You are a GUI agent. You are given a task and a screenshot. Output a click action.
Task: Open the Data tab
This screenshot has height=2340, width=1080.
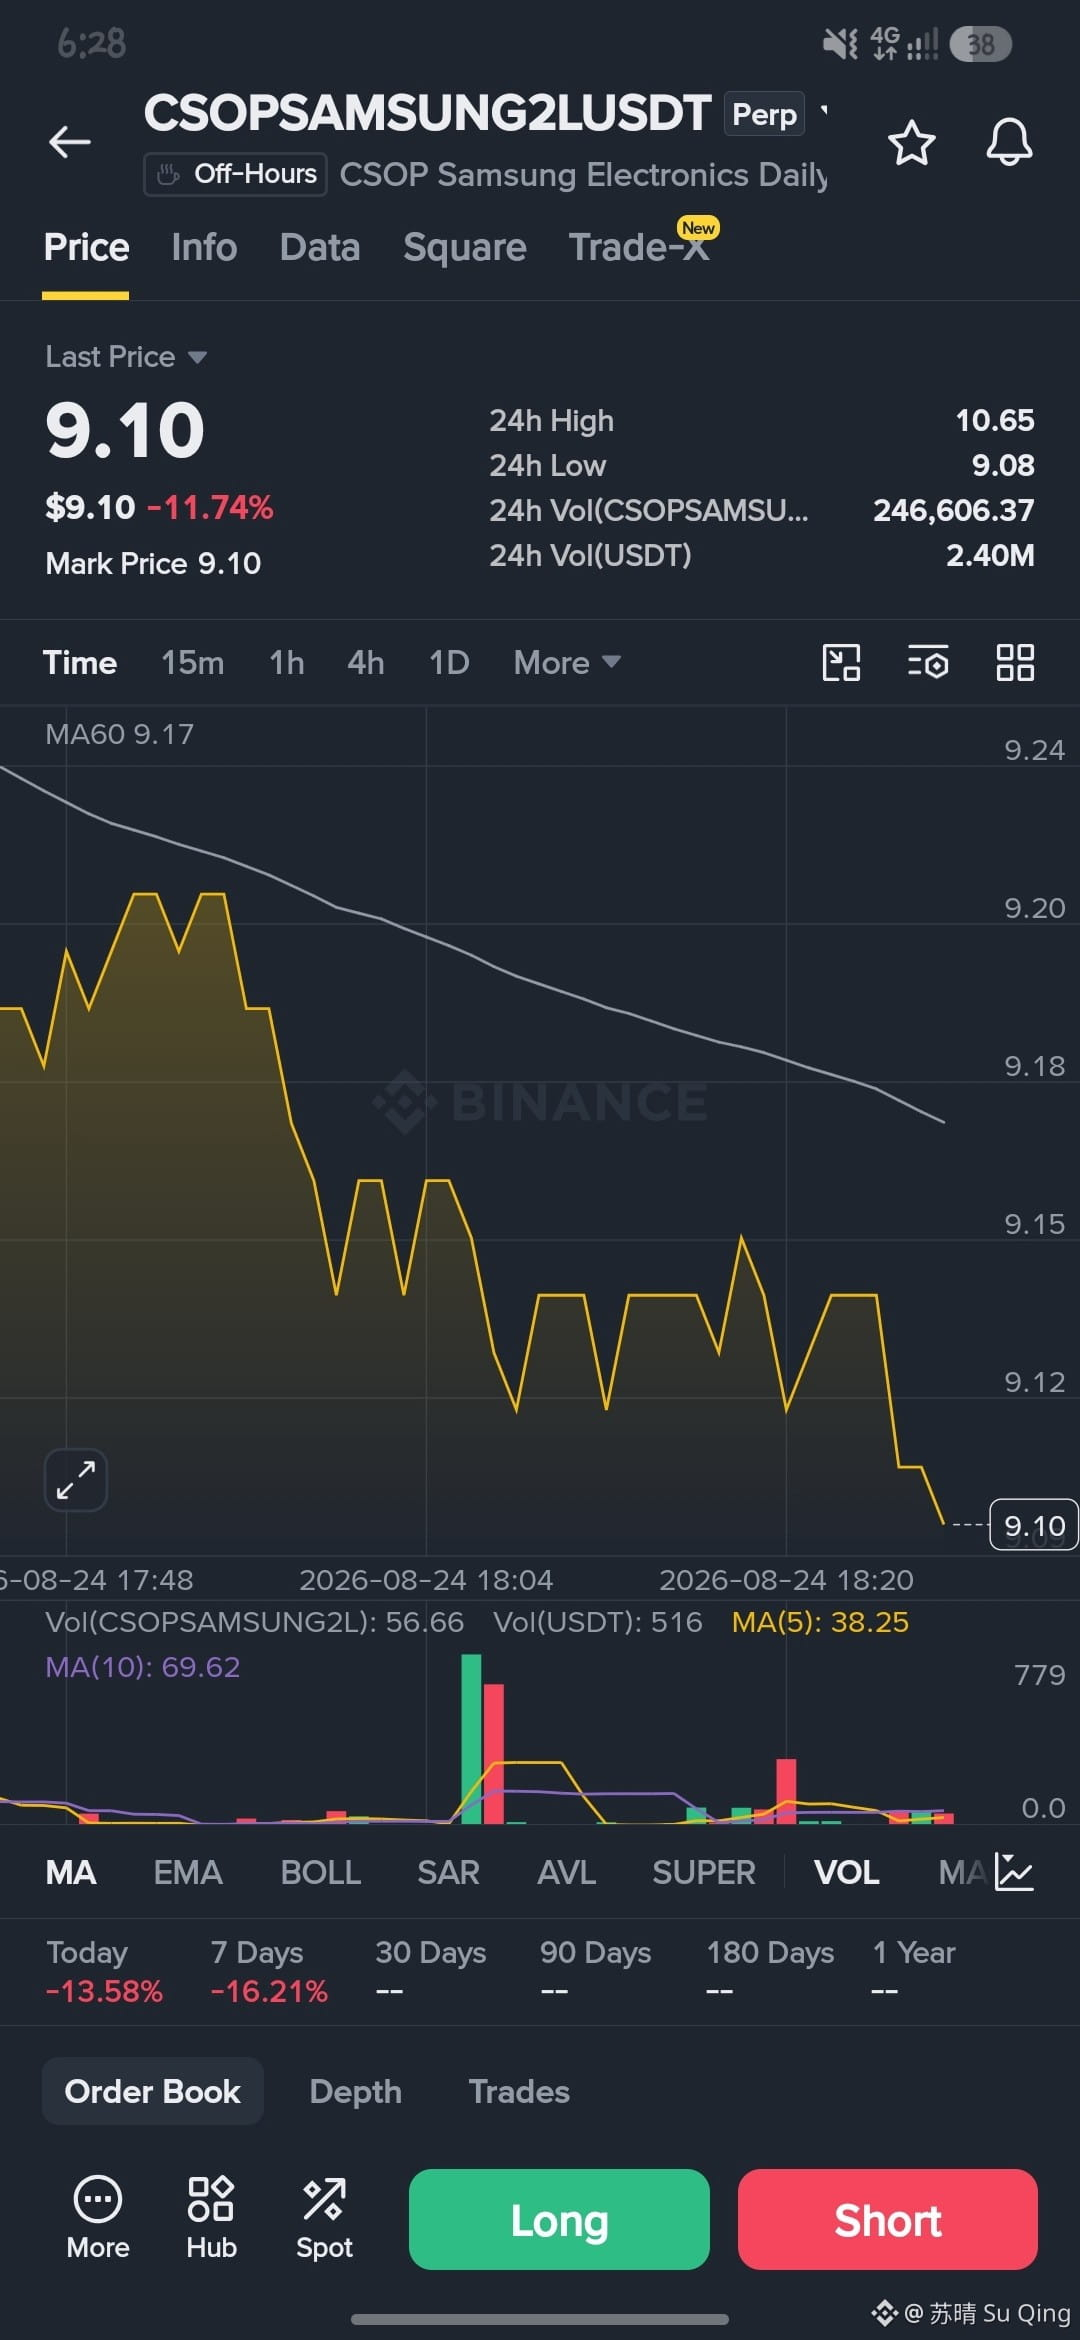coord(320,247)
